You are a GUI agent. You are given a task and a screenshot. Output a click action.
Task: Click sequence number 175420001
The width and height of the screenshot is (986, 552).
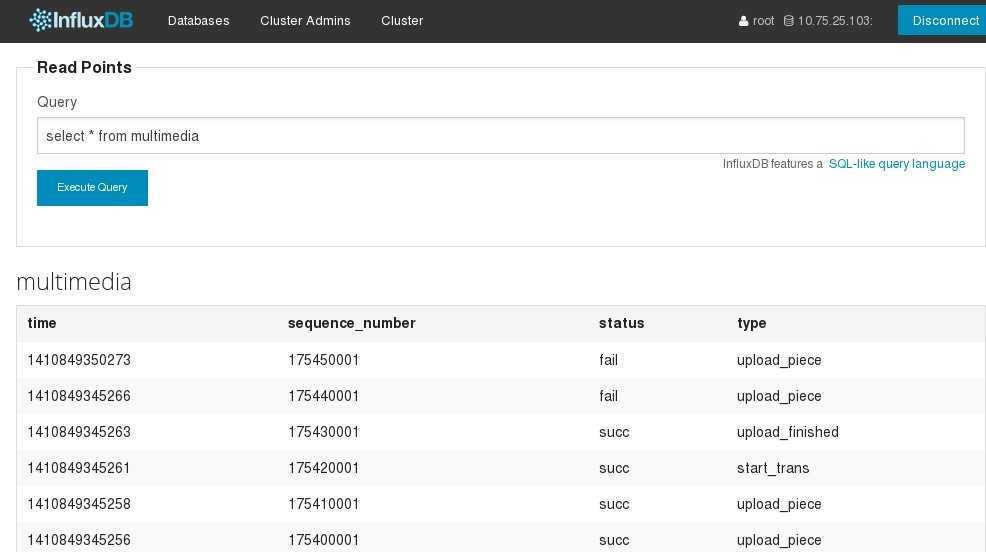tap(324, 468)
